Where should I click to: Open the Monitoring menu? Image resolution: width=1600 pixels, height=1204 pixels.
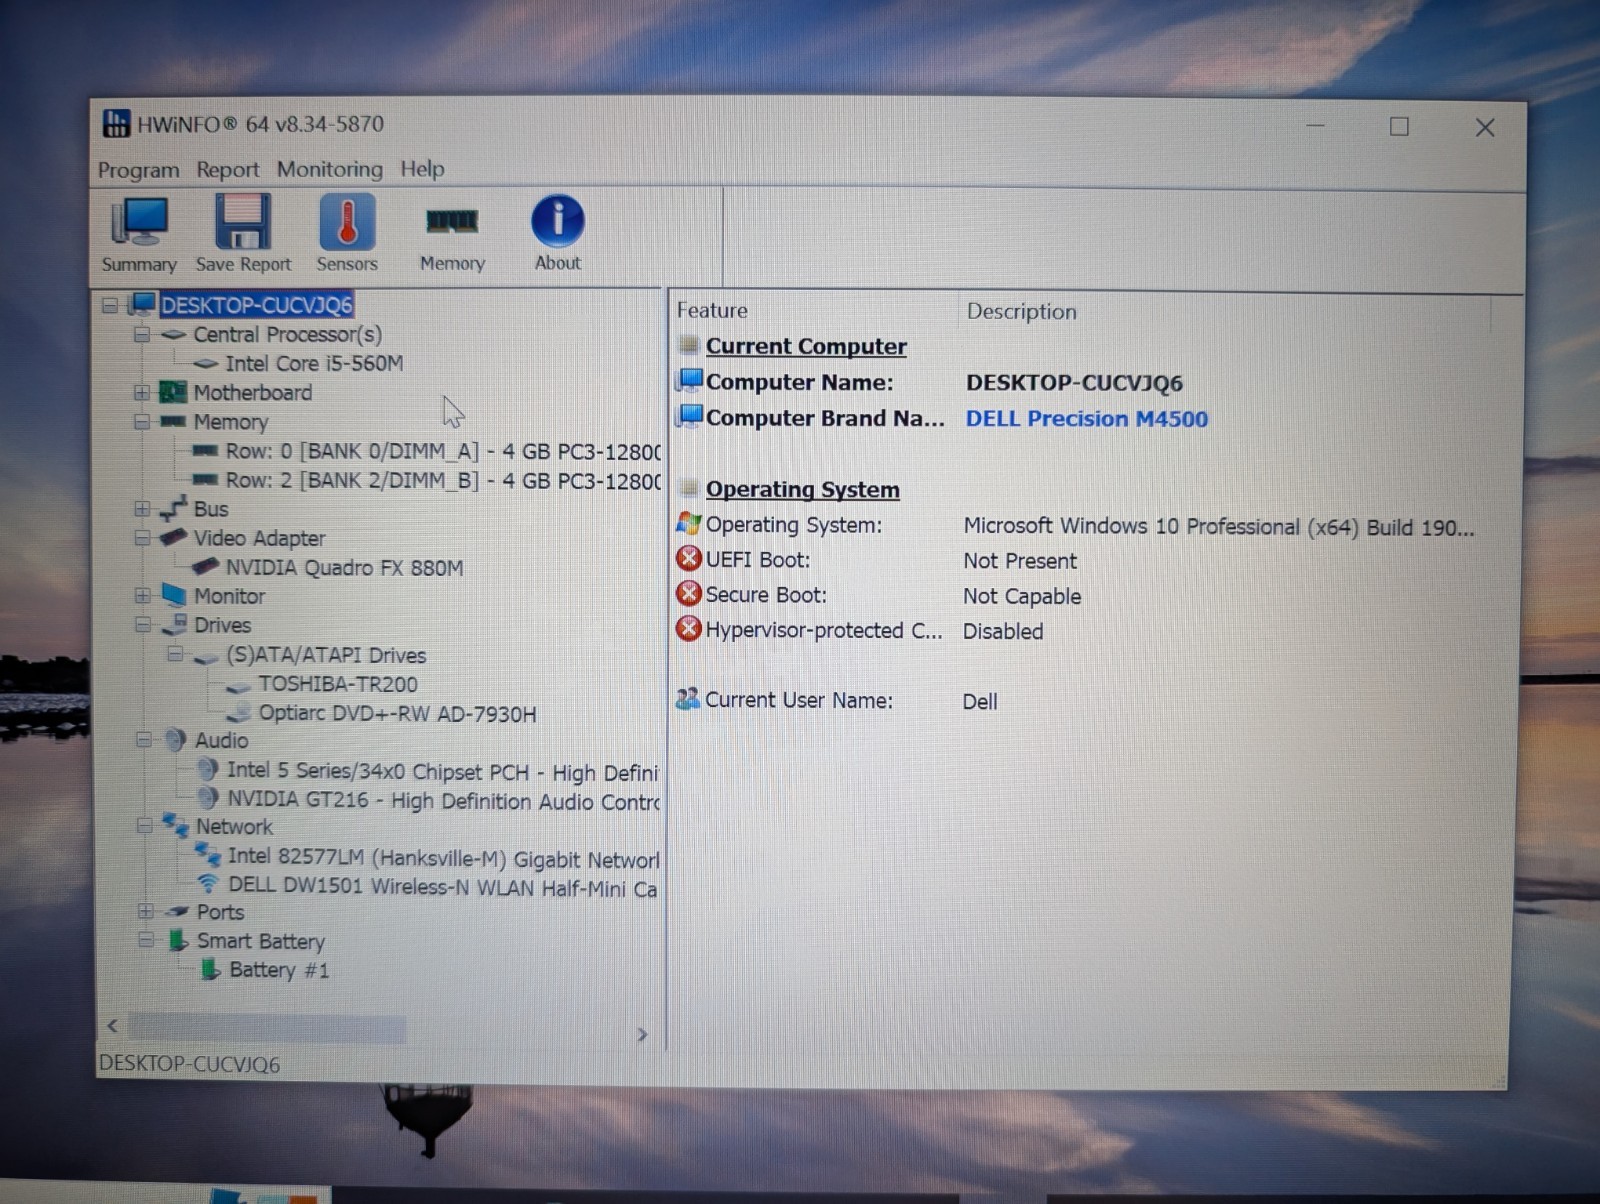tap(330, 169)
